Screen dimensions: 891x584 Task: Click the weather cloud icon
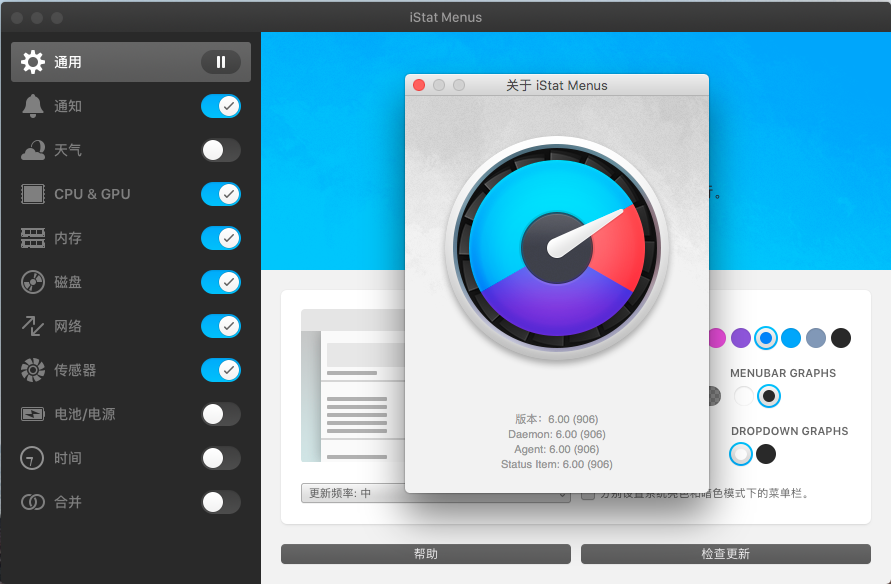[33, 150]
